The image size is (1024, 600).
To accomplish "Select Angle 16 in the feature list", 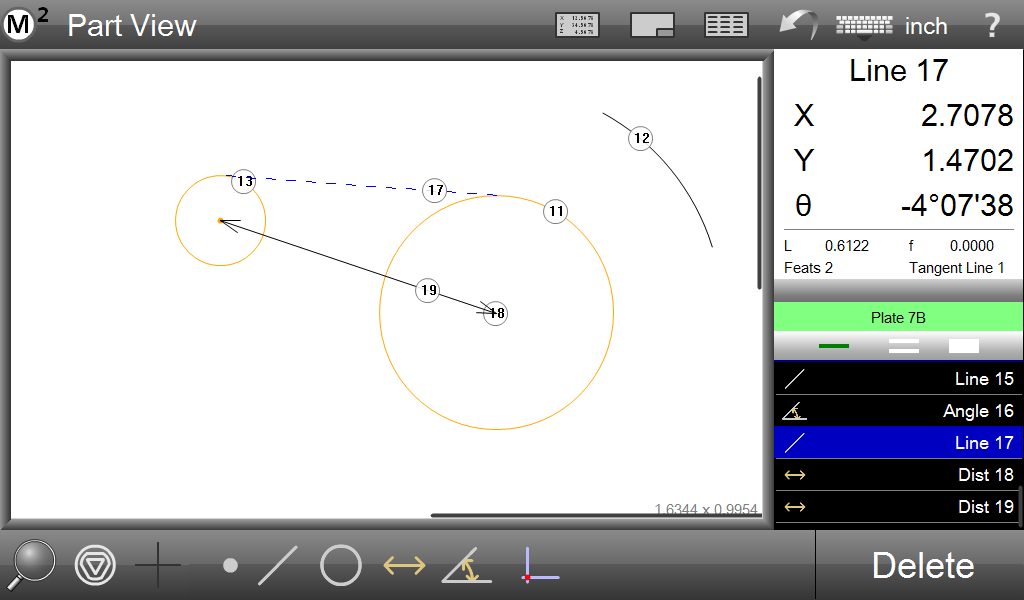I will click(x=898, y=411).
